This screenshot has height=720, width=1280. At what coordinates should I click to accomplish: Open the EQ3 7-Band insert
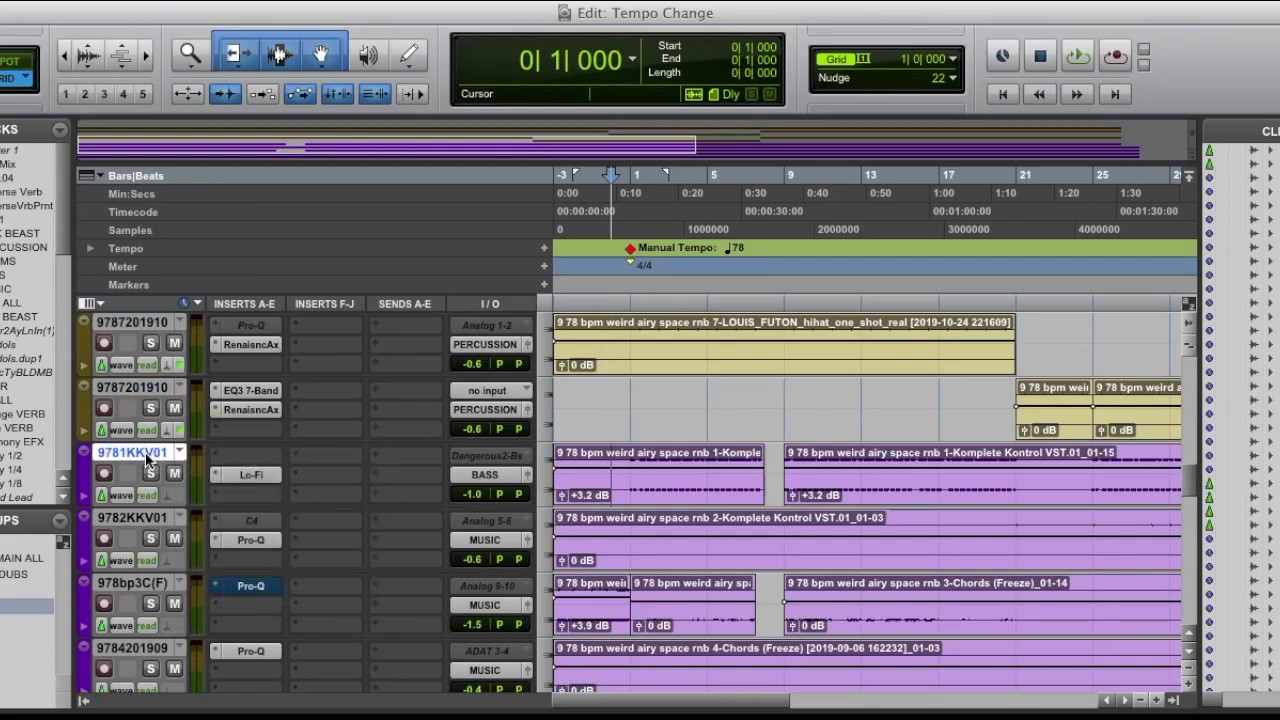pos(251,390)
